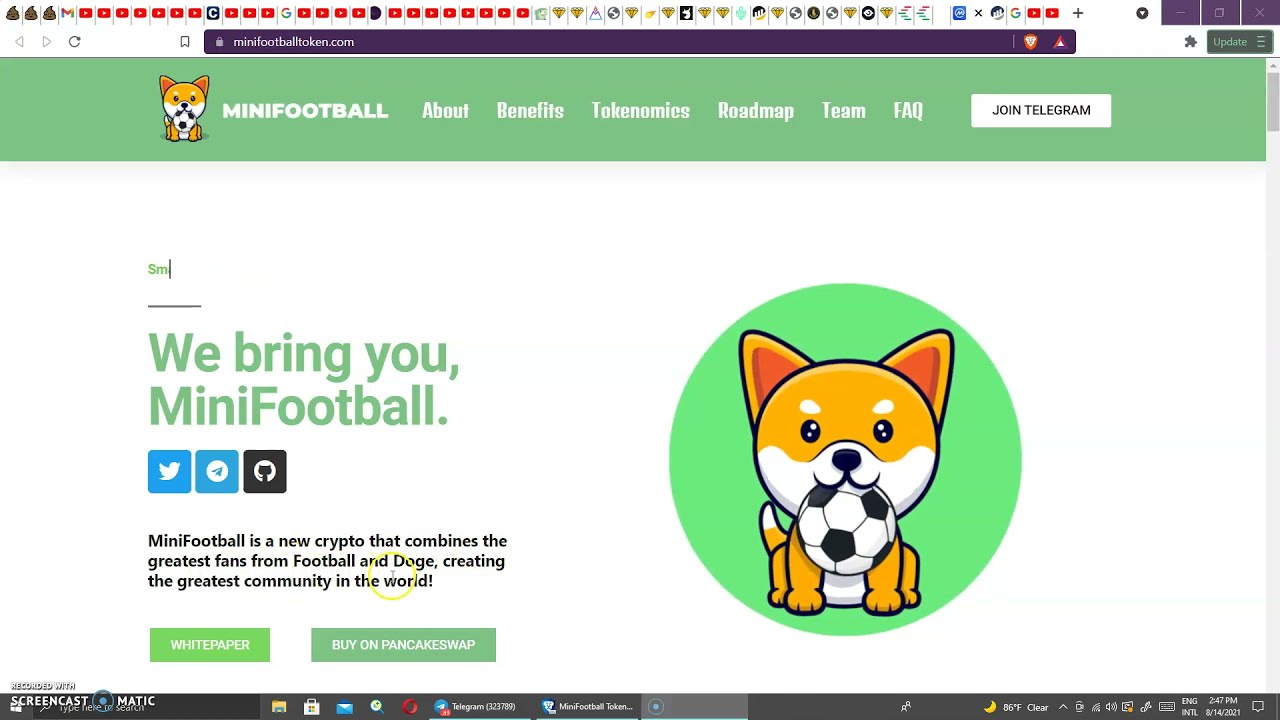The width and height of the screenshot is (1280, 720).
Task: Open Brave Shields lion icon
Action: tap(1031, 42)
